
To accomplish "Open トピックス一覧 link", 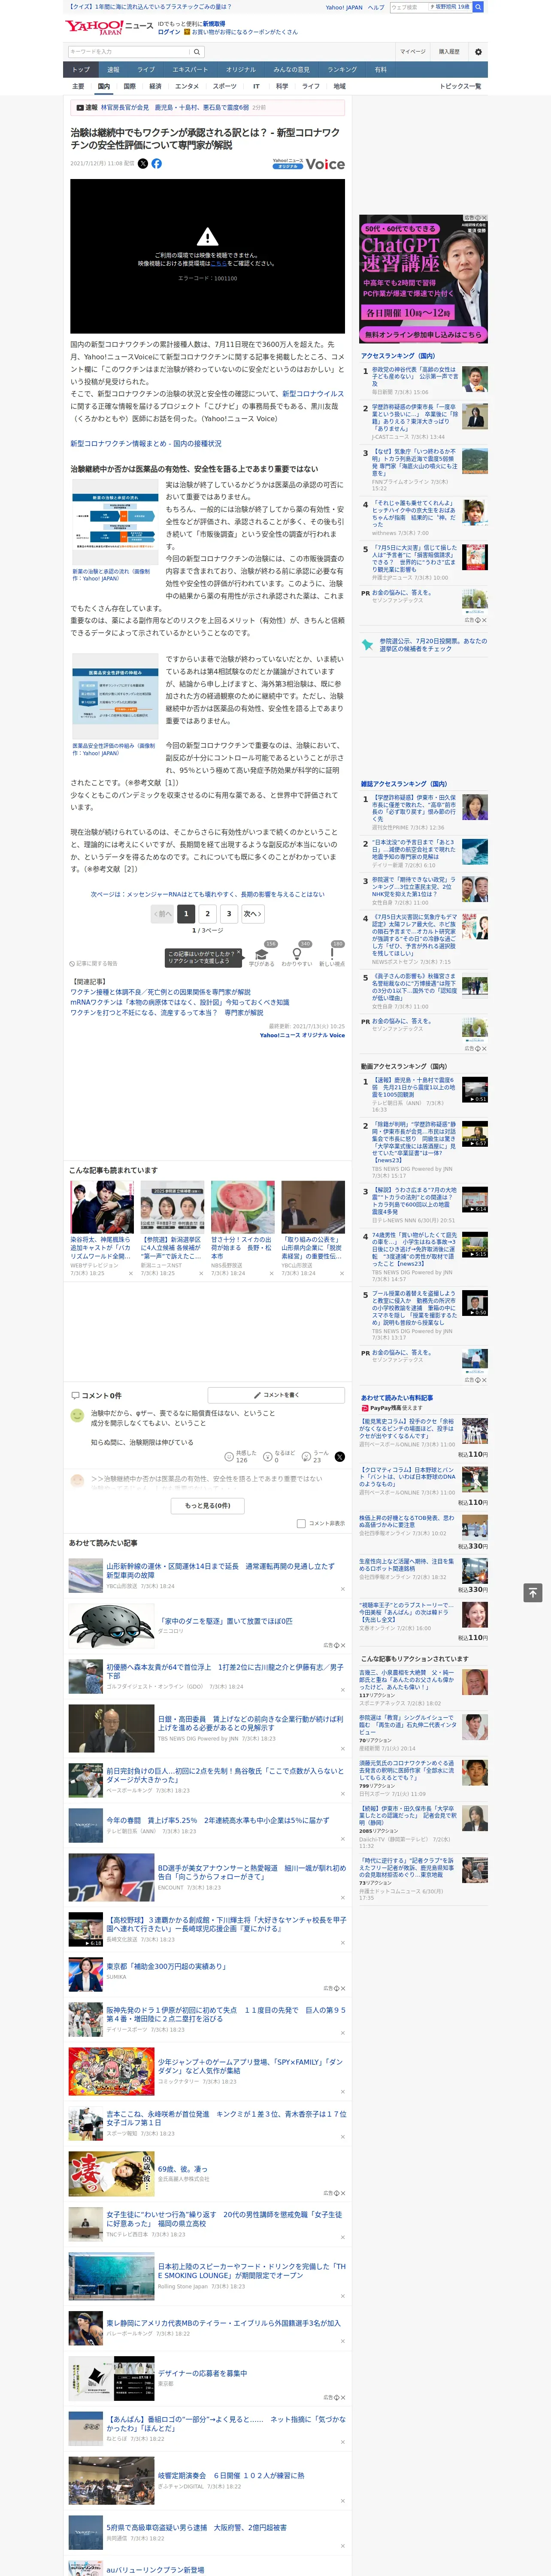I will (460, 86).
